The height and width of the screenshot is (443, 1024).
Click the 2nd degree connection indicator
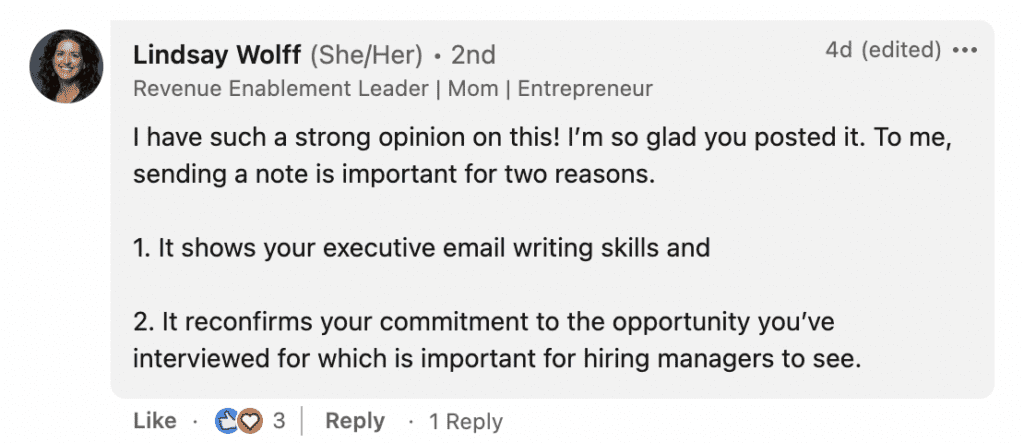coord(473,56)
